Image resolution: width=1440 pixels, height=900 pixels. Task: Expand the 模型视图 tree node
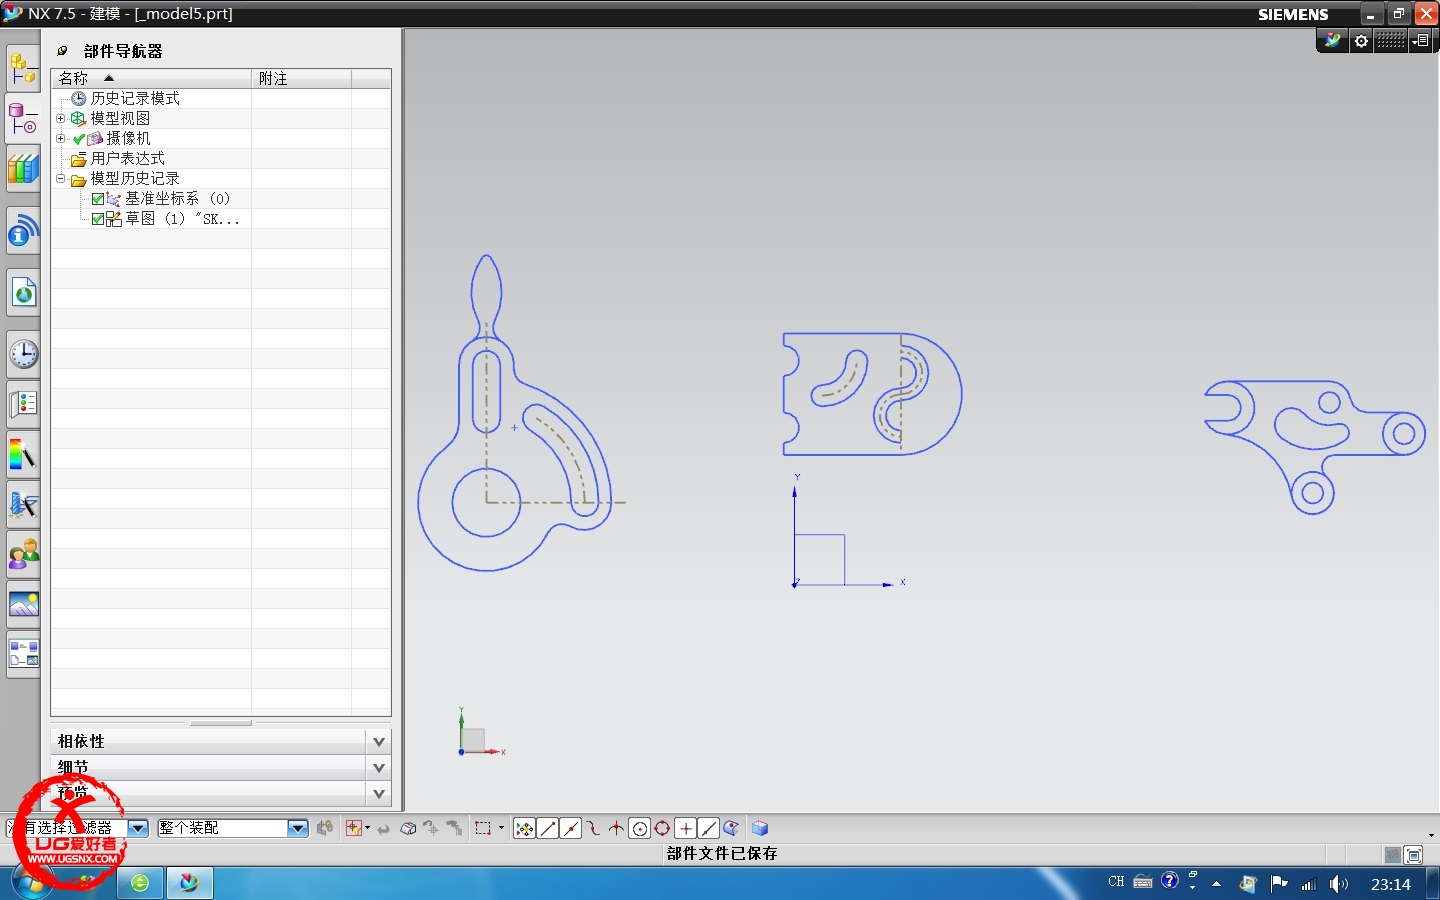tap(60, 118)
